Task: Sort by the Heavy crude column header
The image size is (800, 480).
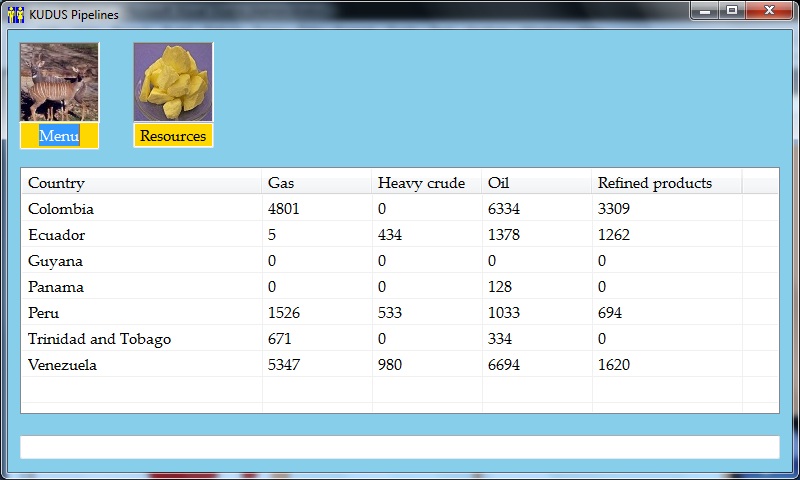Action: click(427, 183)
